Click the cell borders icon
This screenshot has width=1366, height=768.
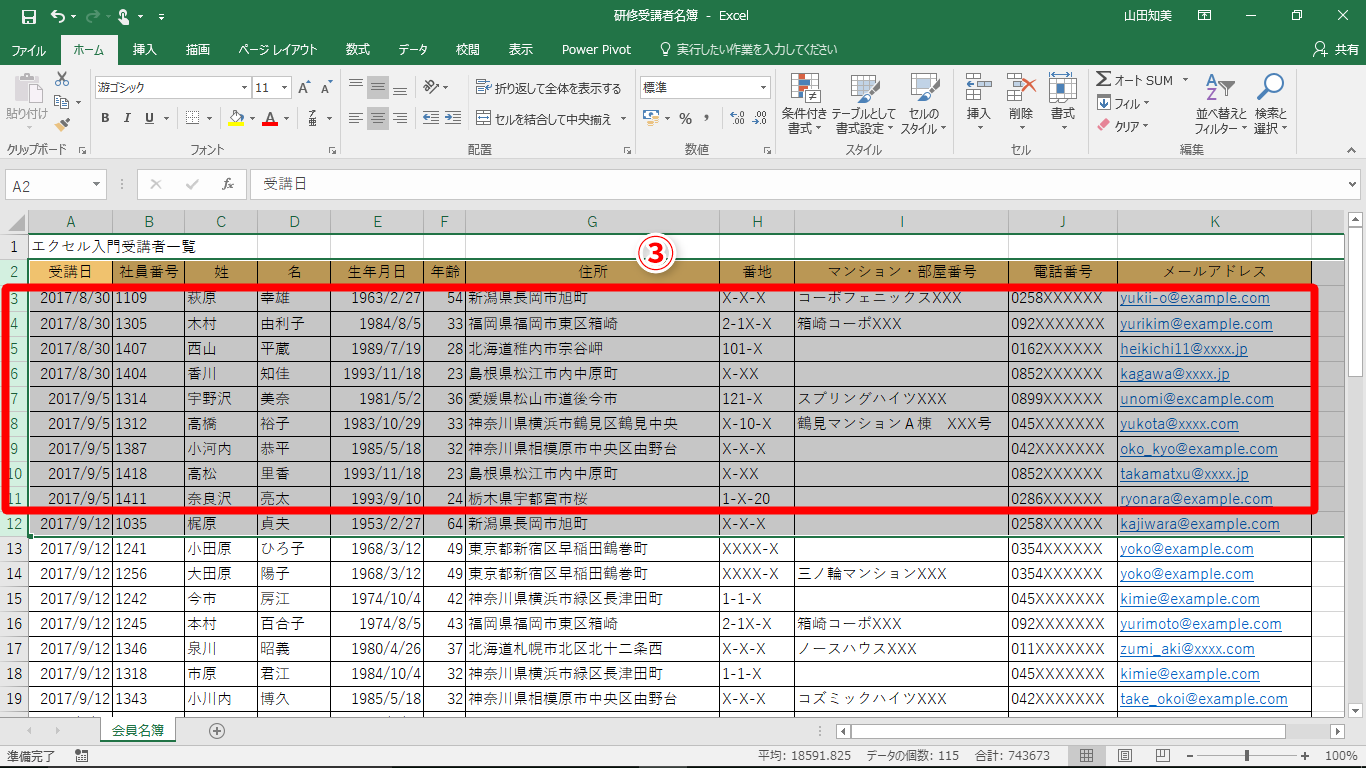pyautogui.click(x=193, y=118)
